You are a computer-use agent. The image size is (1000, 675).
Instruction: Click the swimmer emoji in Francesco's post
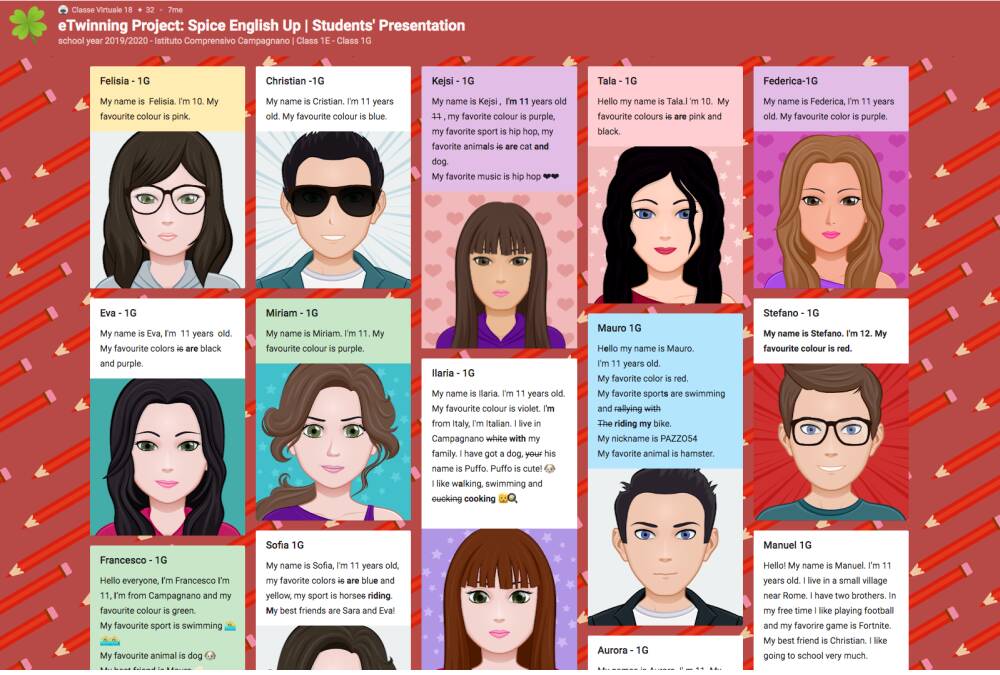pos(230,626)
